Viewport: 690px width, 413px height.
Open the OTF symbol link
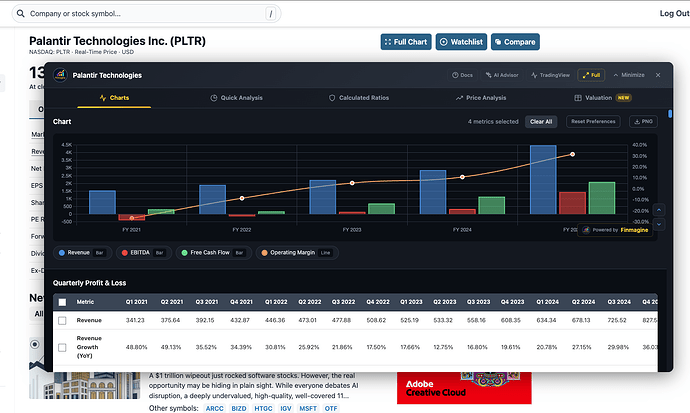click(331, 409)
